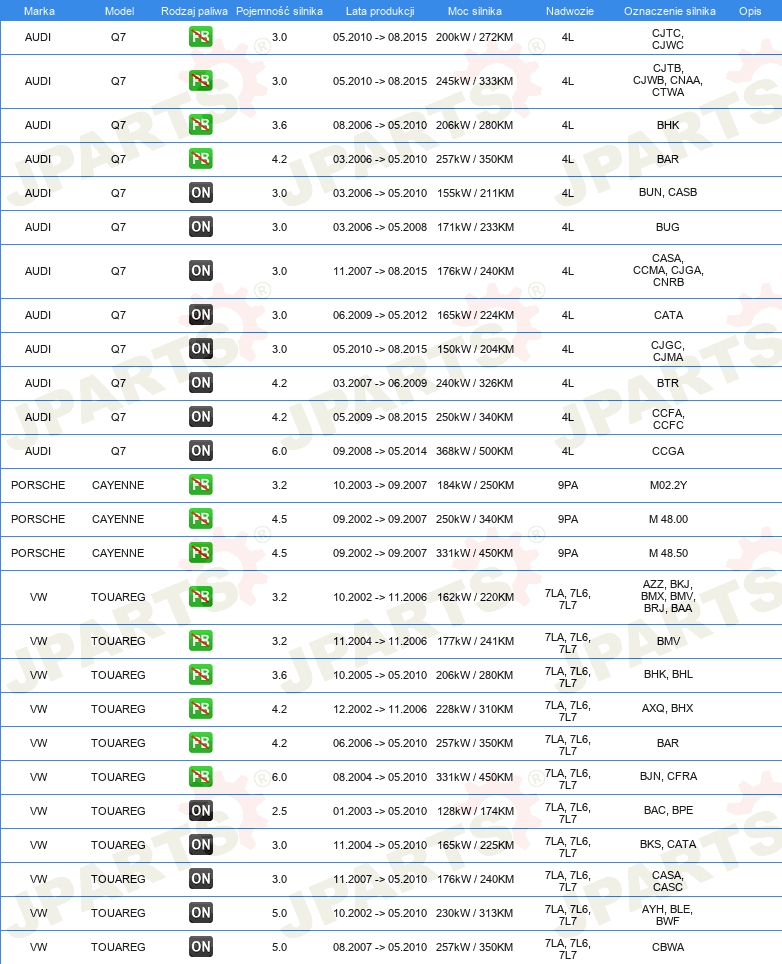Click the Rodzaj paliwa column header
The height and width of the screenshot is (964, 782).
tap(194, 11)
